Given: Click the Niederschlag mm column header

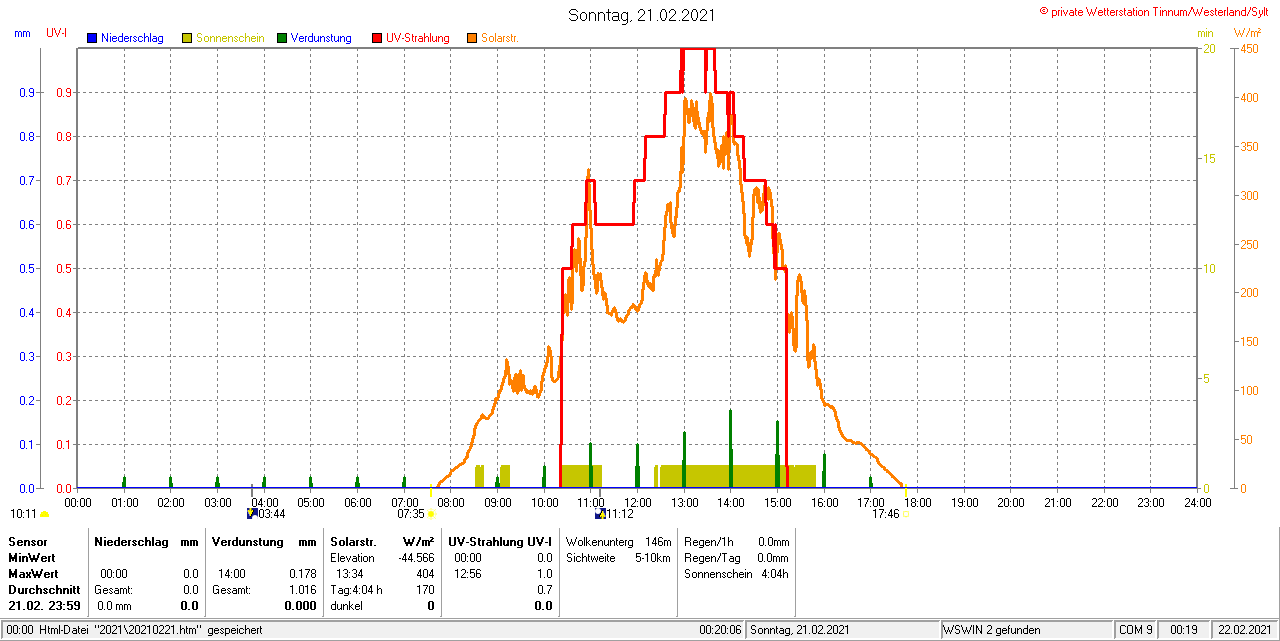Looking at the screenshot, I should click(146, 541).
